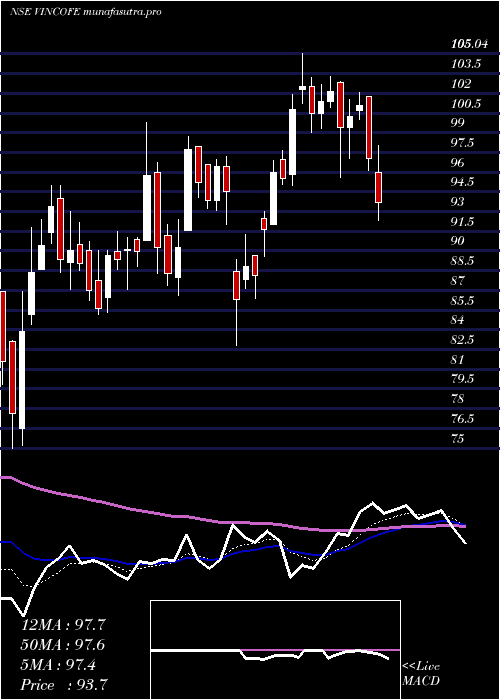Click the 96 price axis label
The width and height of the screenshot is (500, 700).
click(x=458, y=162)
